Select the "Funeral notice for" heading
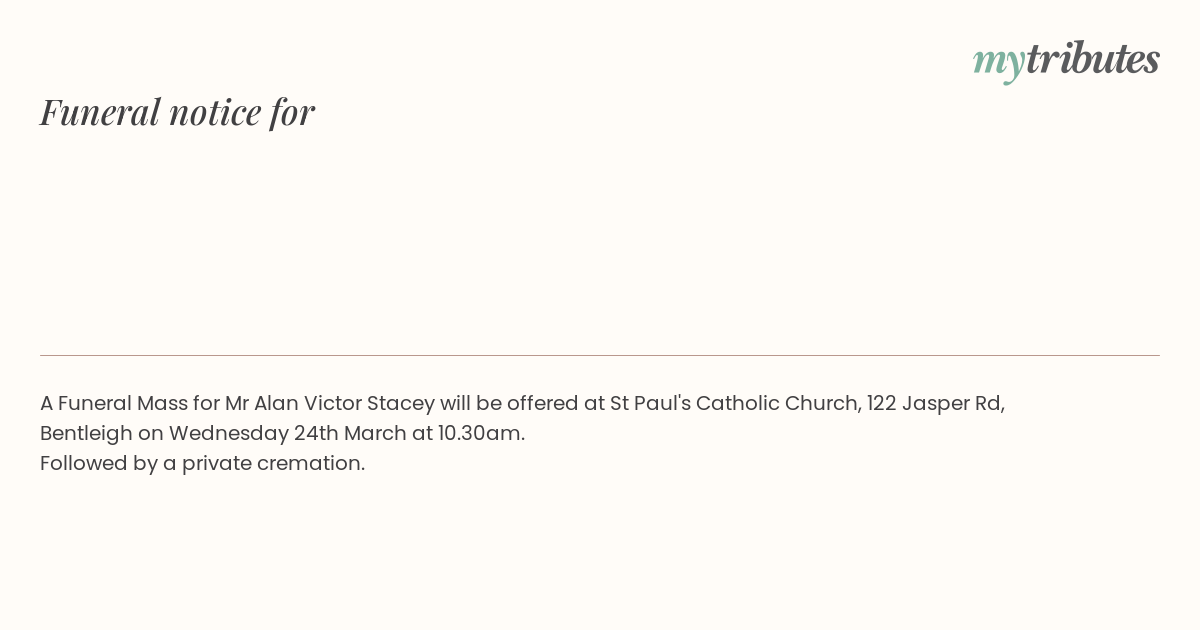The image size is (1200, 630). pos(177,112)
